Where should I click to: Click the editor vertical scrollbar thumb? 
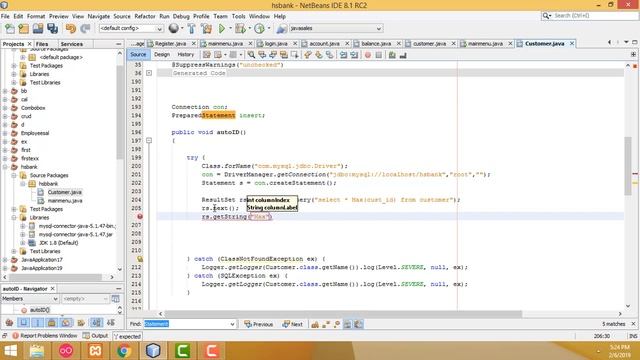[x=628, y=167]
